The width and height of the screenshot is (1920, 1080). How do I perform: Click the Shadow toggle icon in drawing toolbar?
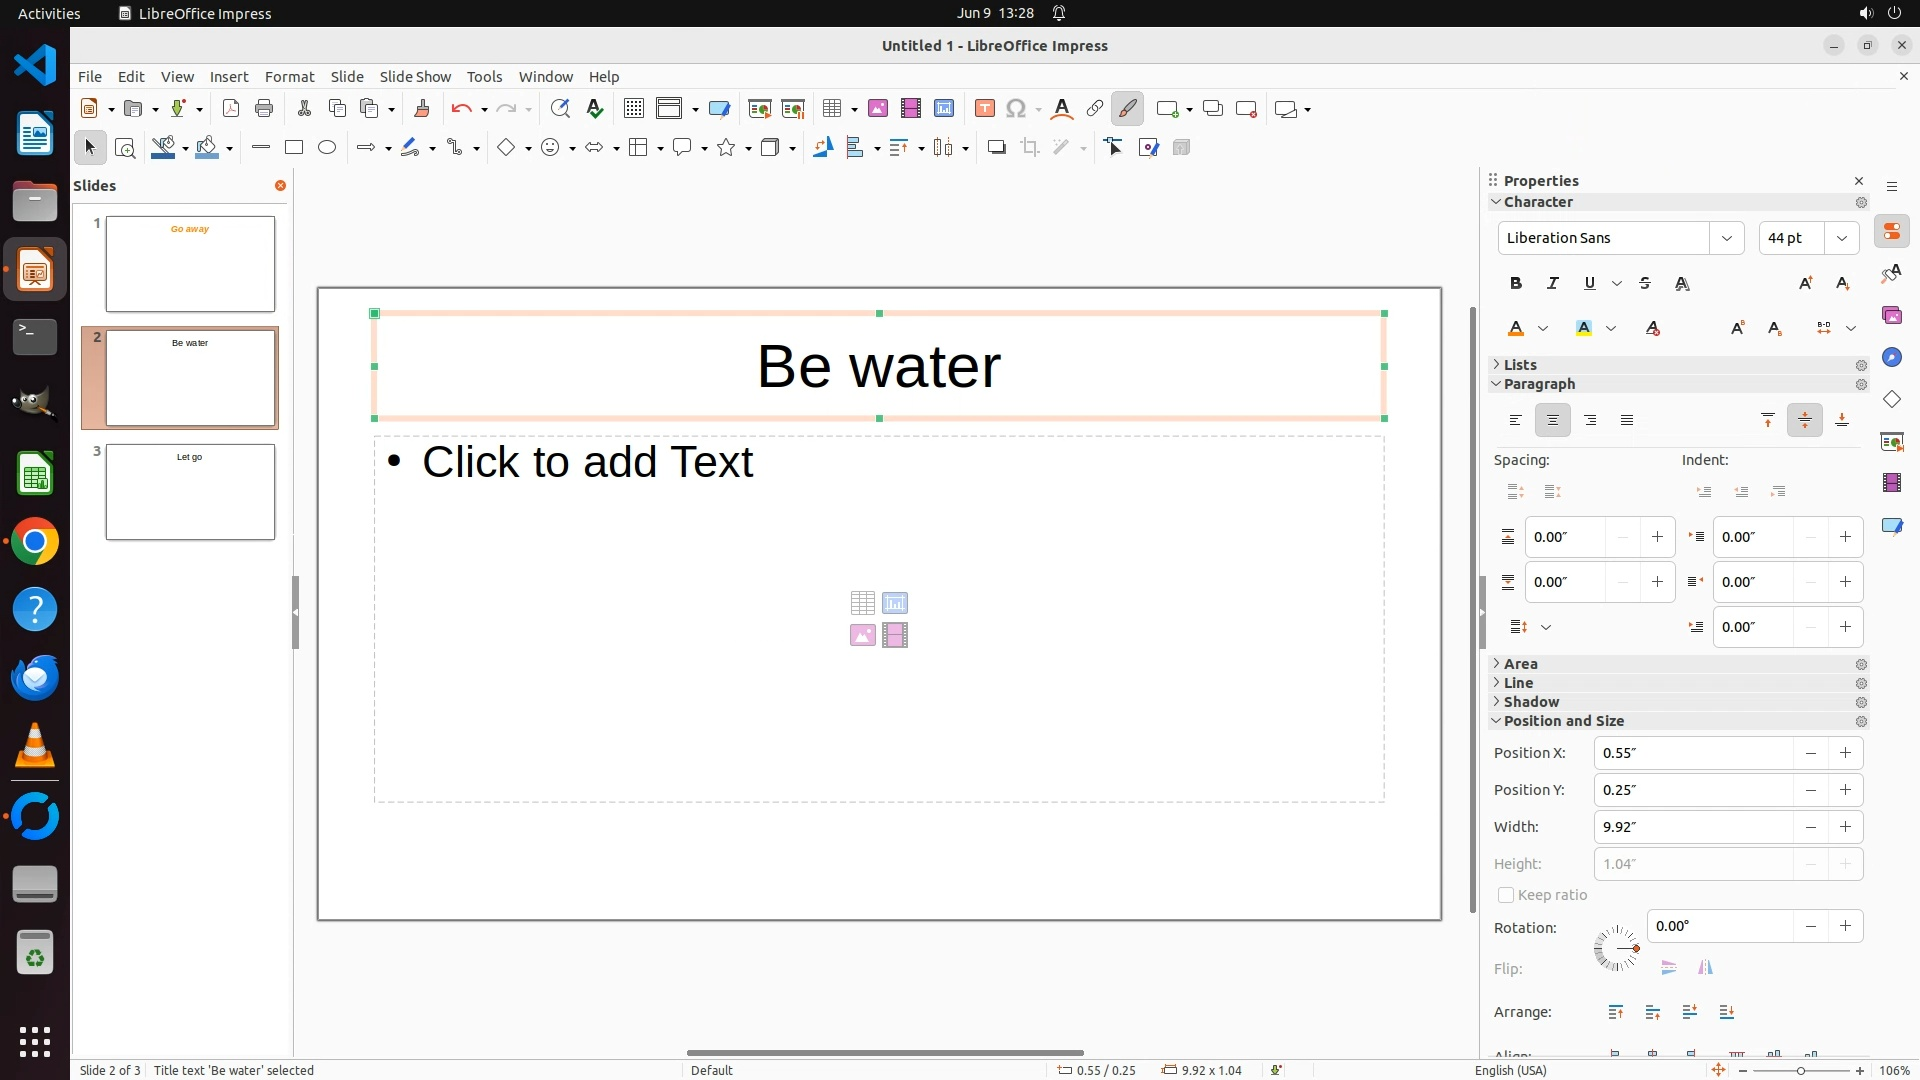996,148
